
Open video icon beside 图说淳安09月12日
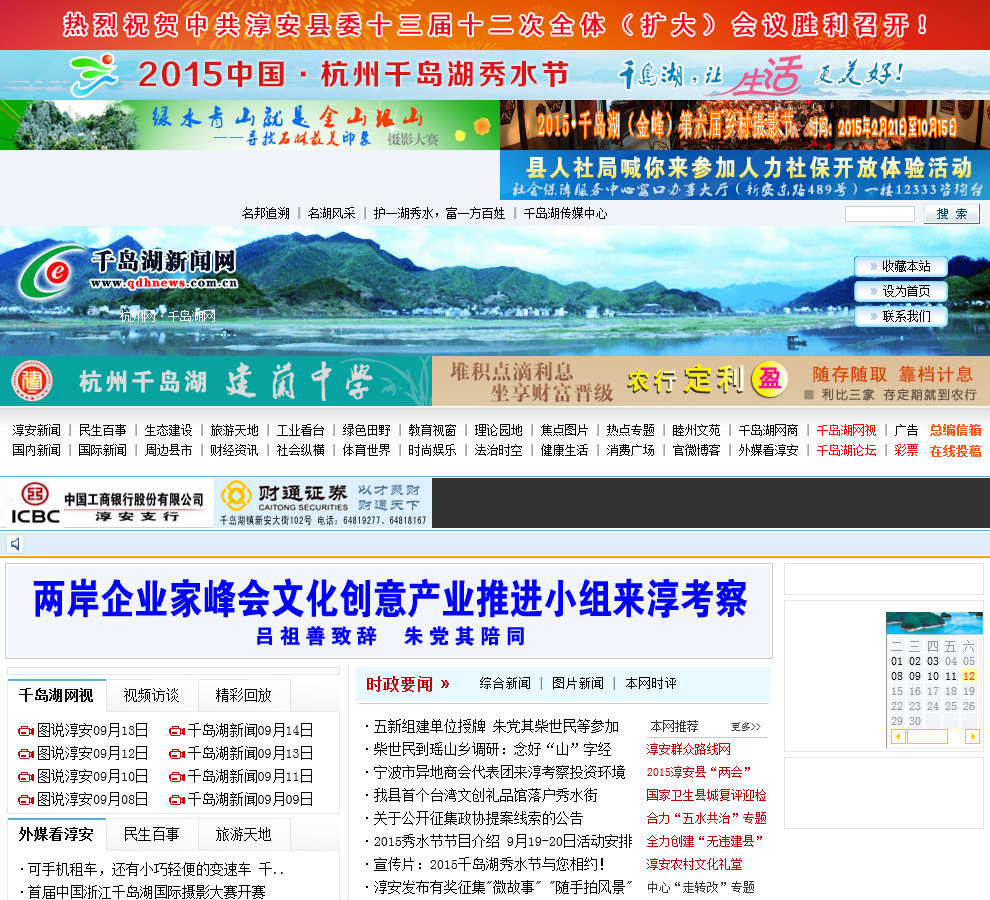click(26, 753)
